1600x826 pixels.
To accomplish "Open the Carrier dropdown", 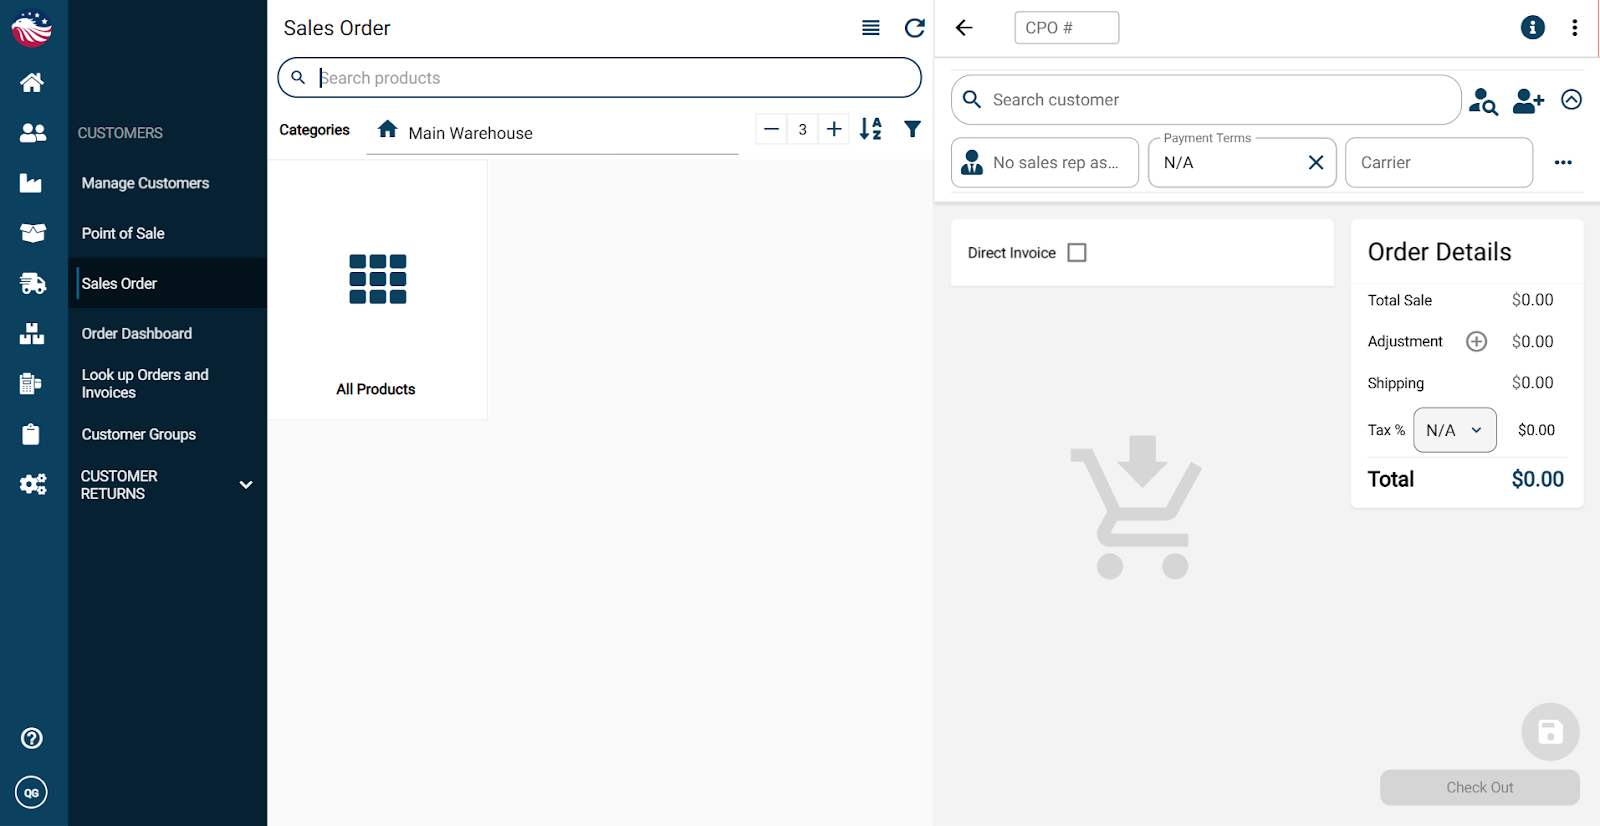I will click(x=1439, y=162).
